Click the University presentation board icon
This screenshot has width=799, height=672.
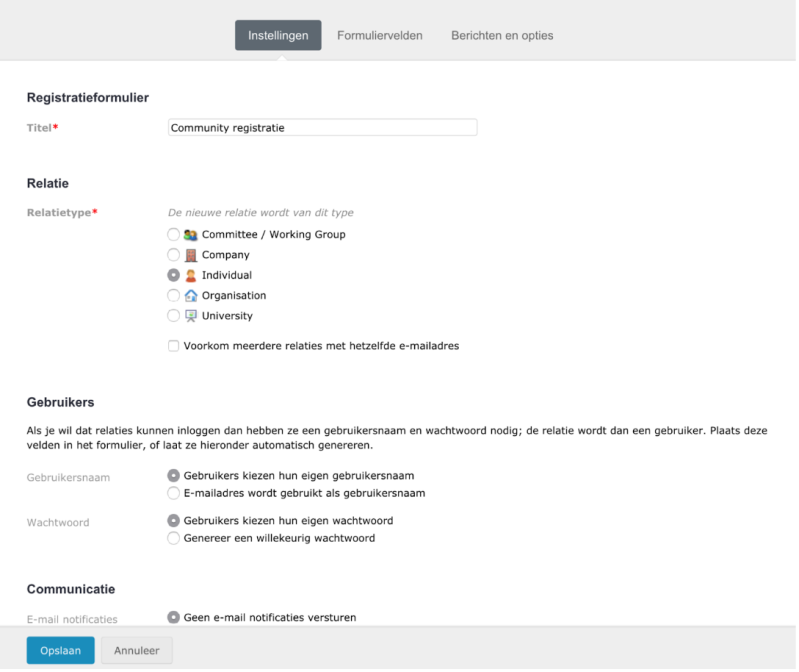point(191,316)
